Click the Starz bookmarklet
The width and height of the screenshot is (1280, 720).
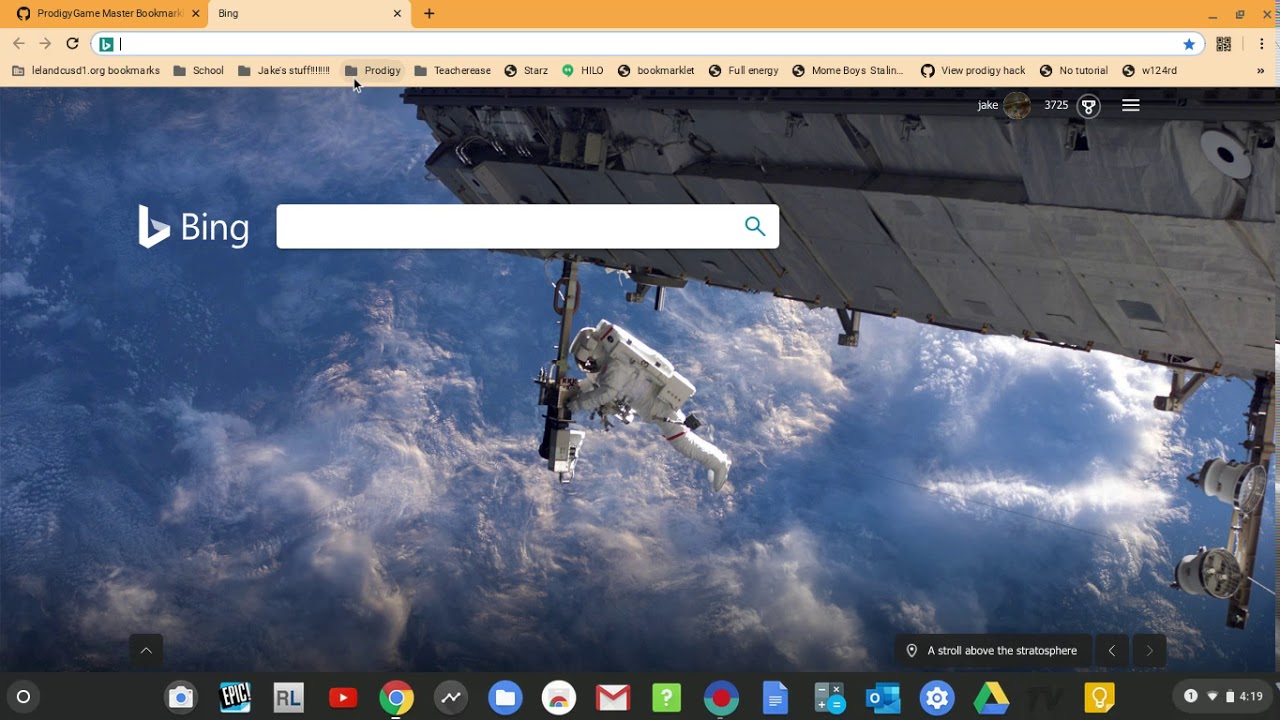526,71
